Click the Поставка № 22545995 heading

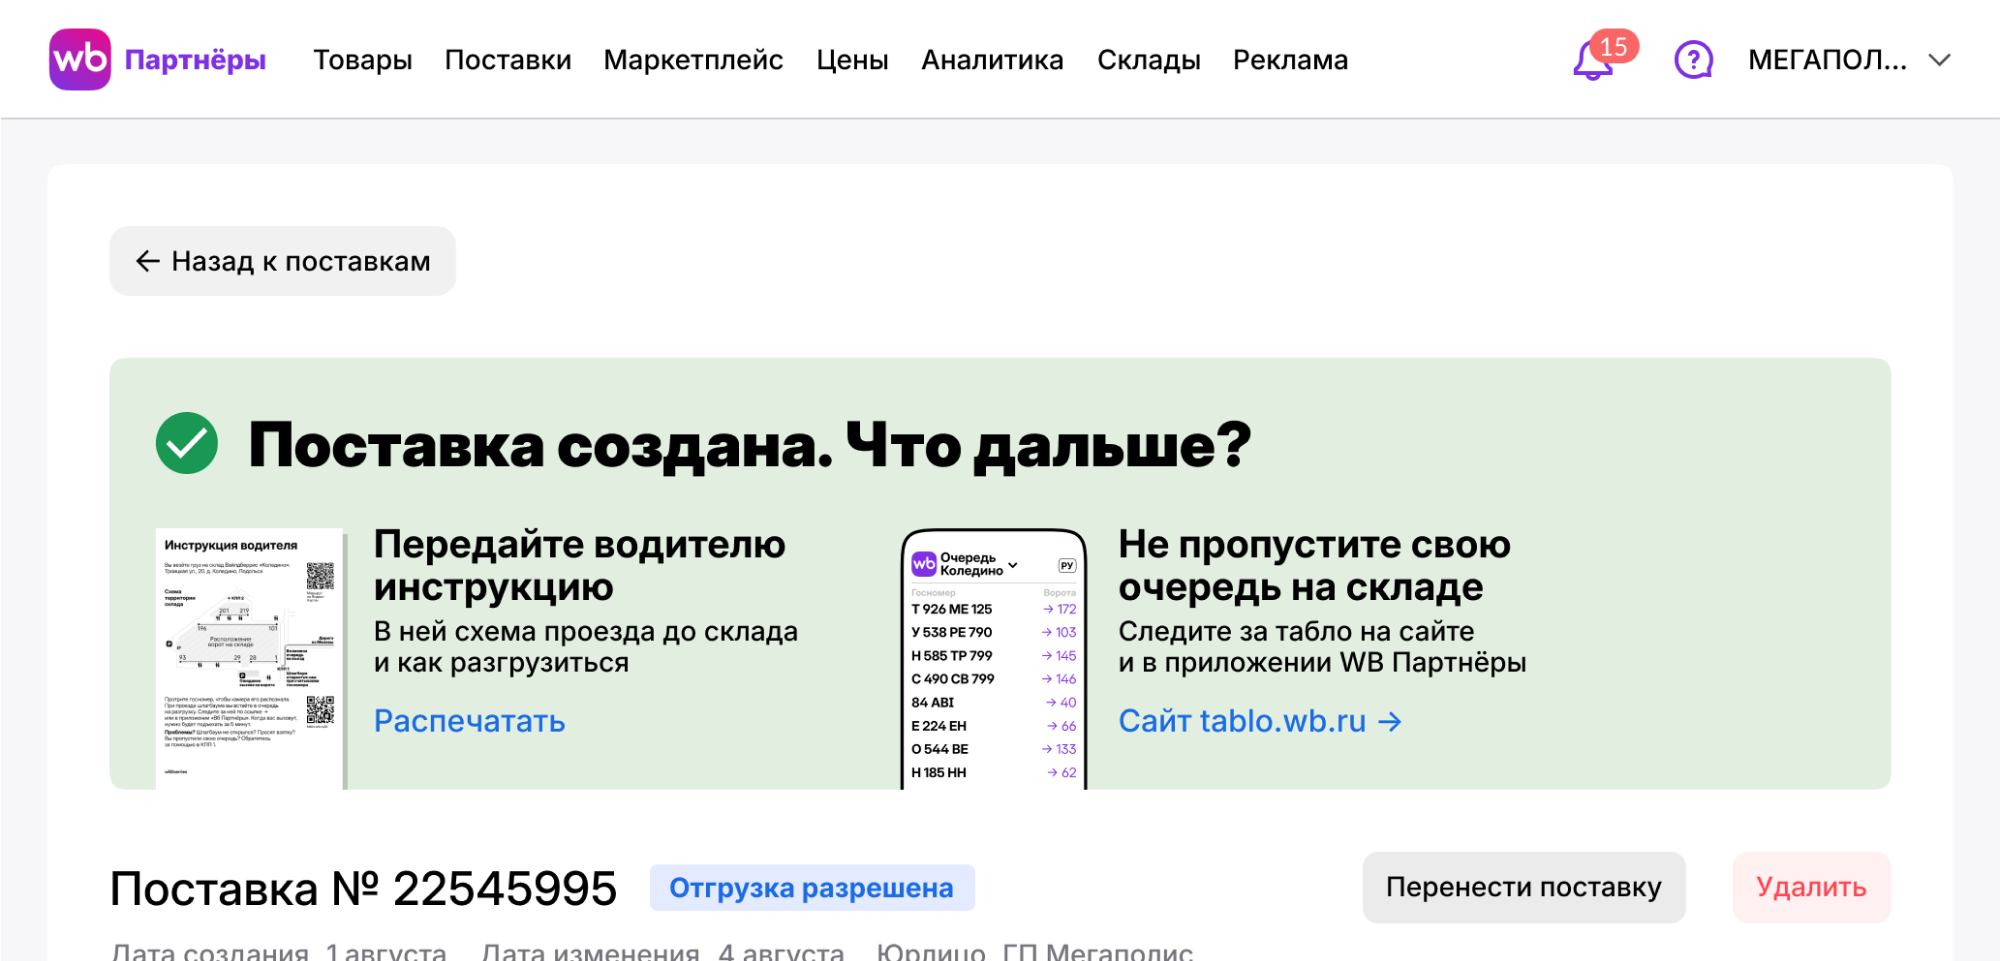coord(363,888)
